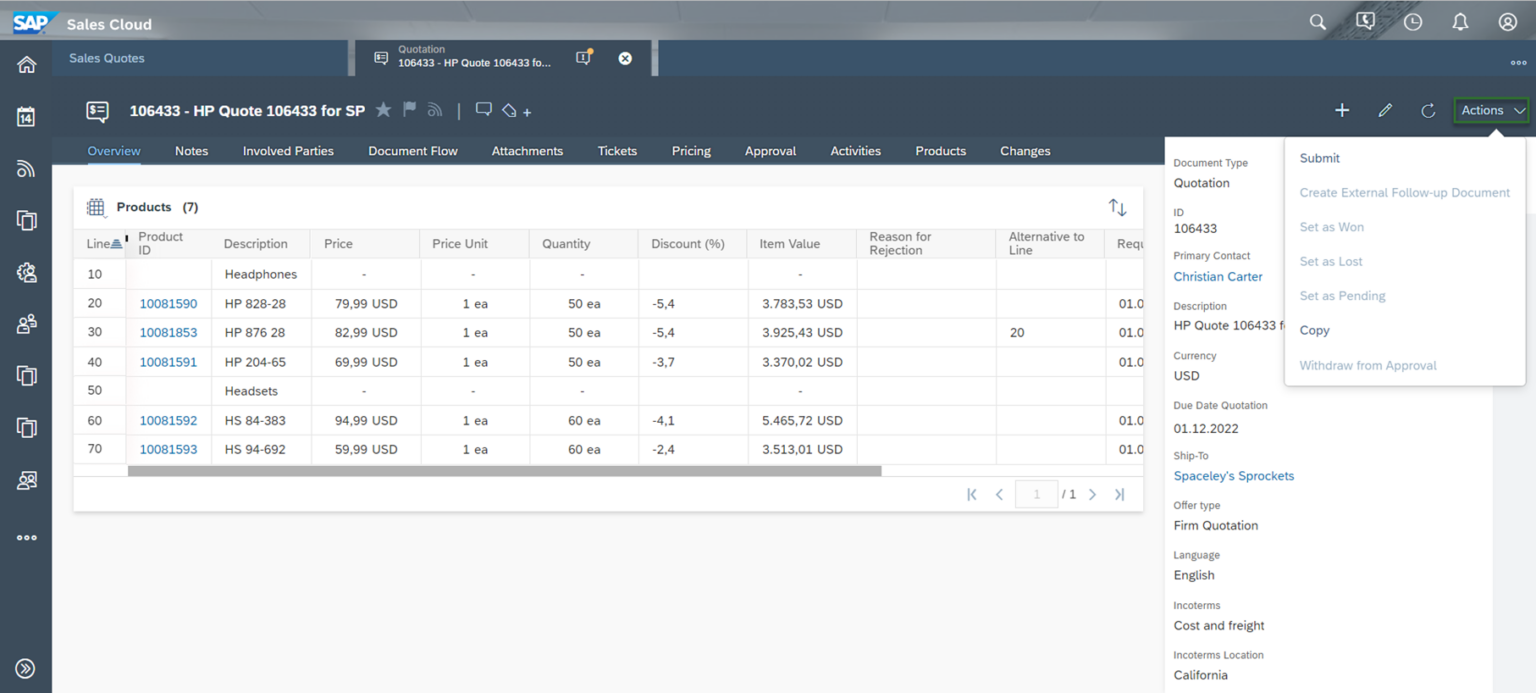Add a comment to the quotation
Viewport: 1536px width, 693px height.
click(x=484, y=110)
